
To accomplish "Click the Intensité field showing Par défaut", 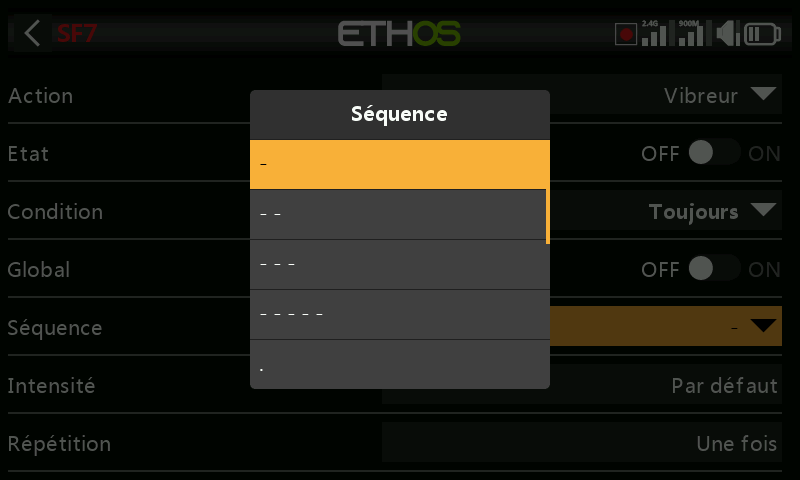I will coord(582,384).
